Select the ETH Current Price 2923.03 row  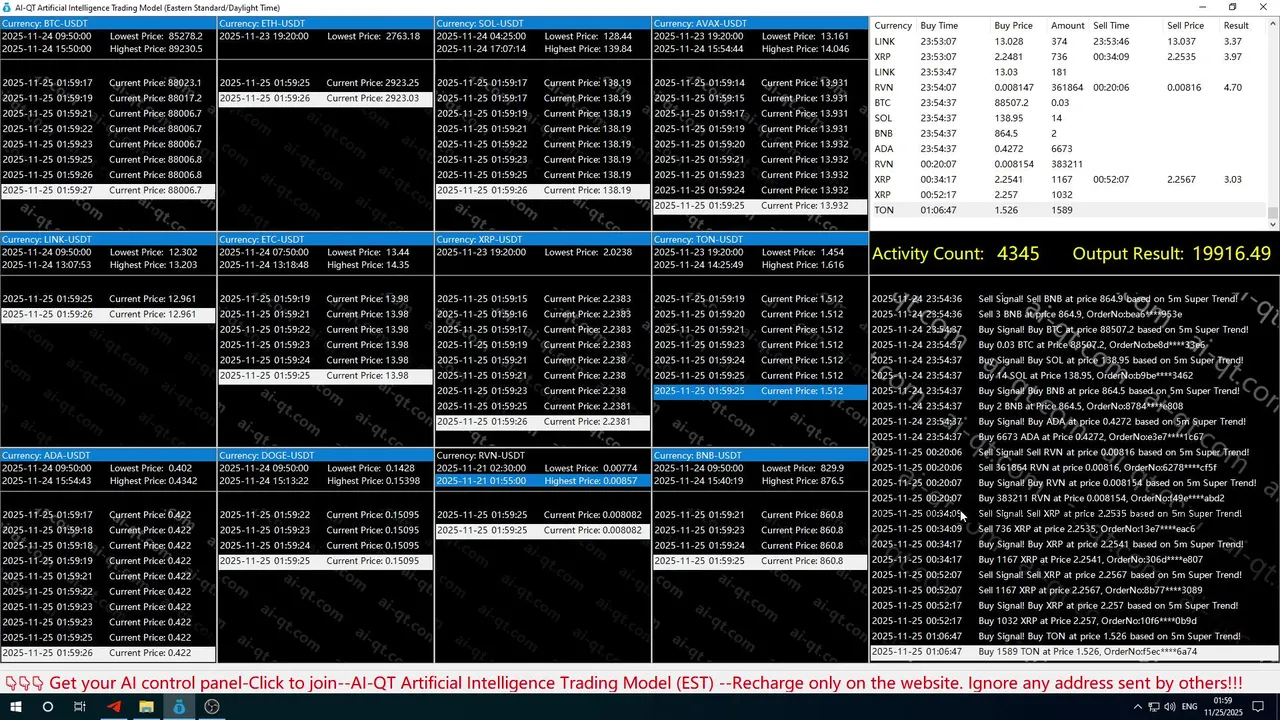pos(325,99)
